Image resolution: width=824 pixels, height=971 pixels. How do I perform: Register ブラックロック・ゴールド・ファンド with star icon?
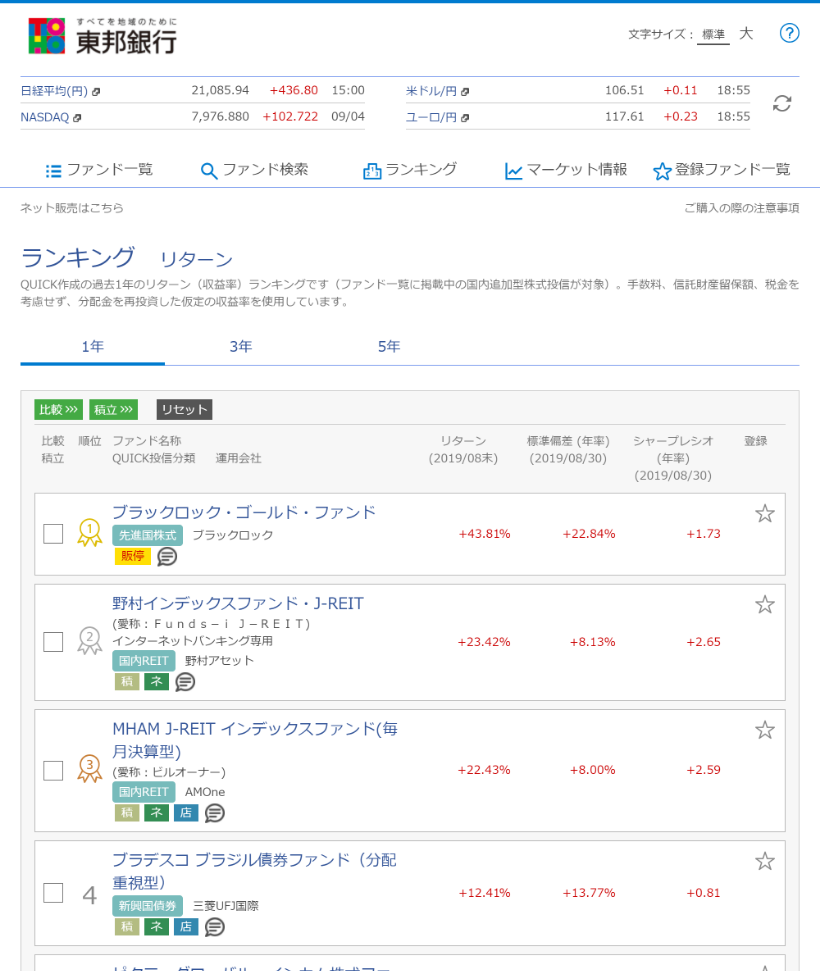(765, 513)
